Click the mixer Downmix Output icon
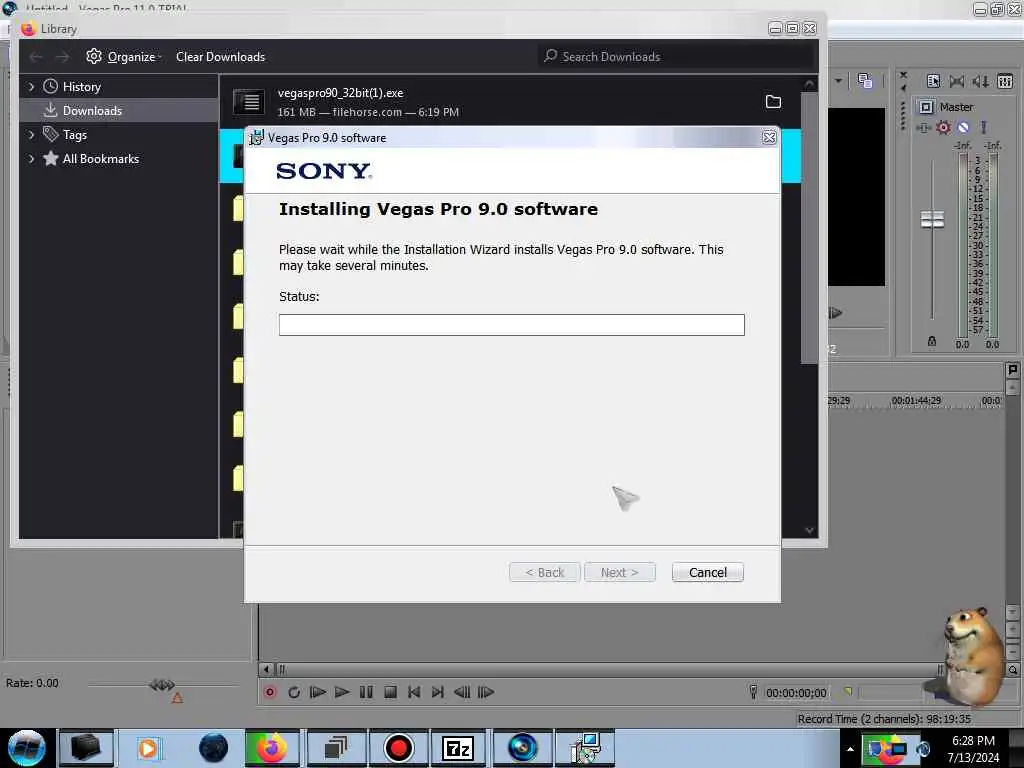 [x=957, y=81]
